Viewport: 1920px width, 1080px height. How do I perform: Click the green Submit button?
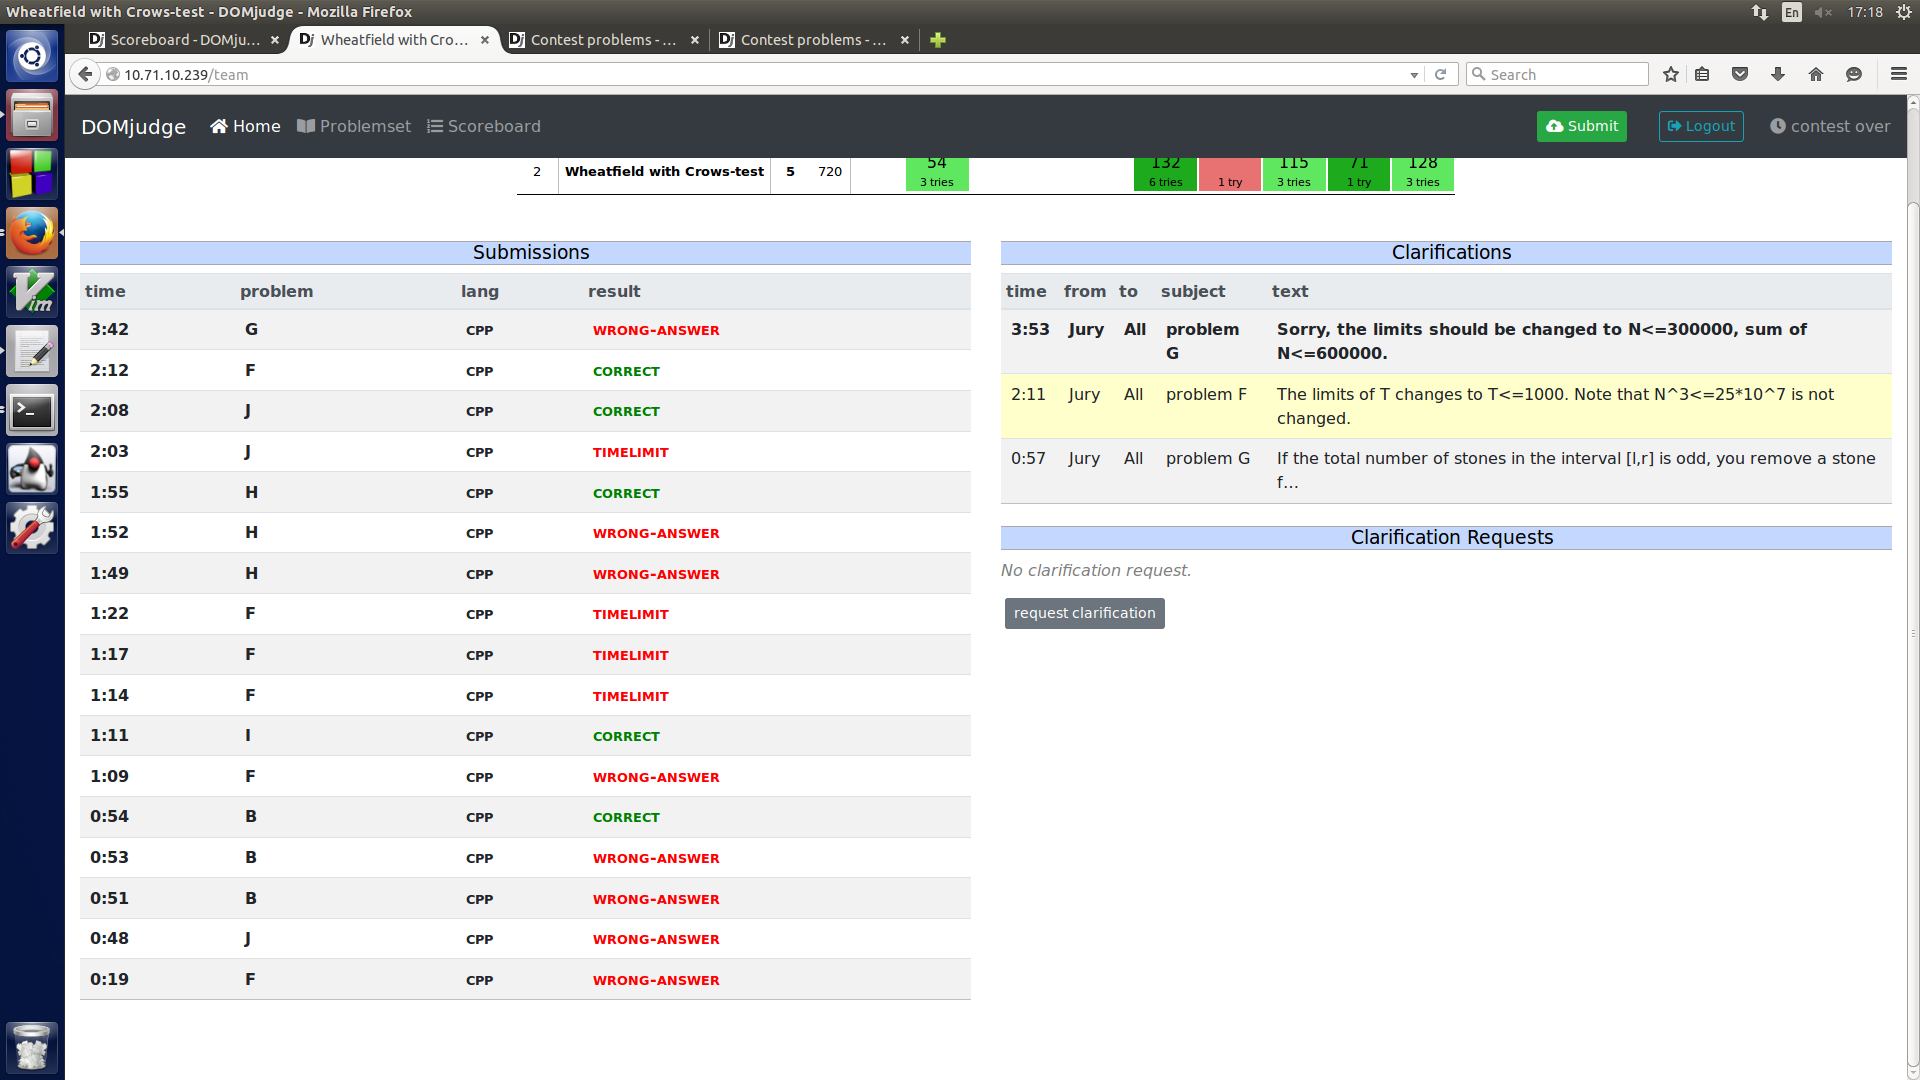[1581, 126]
